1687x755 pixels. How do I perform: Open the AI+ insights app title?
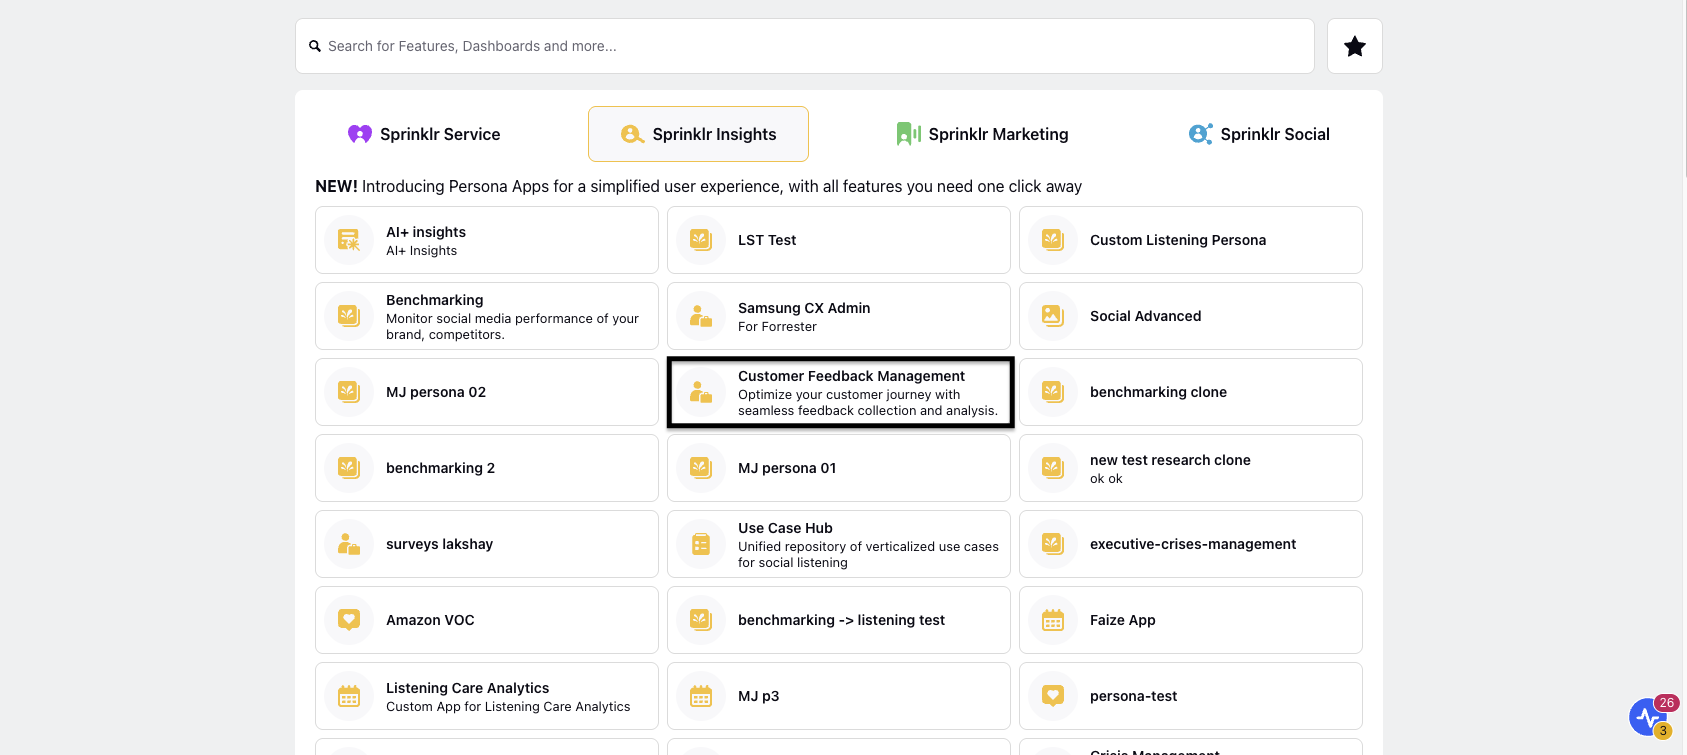click(x=426, y=232)
